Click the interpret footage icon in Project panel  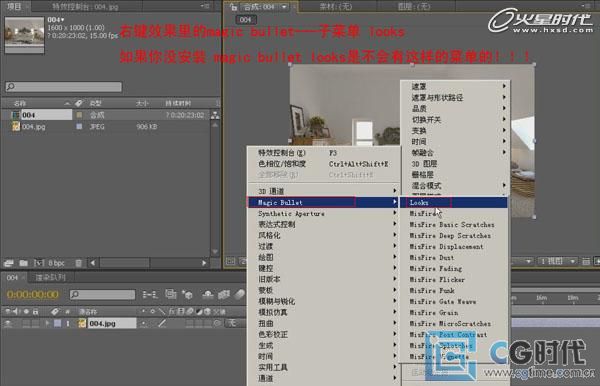[x=8, y=263]
